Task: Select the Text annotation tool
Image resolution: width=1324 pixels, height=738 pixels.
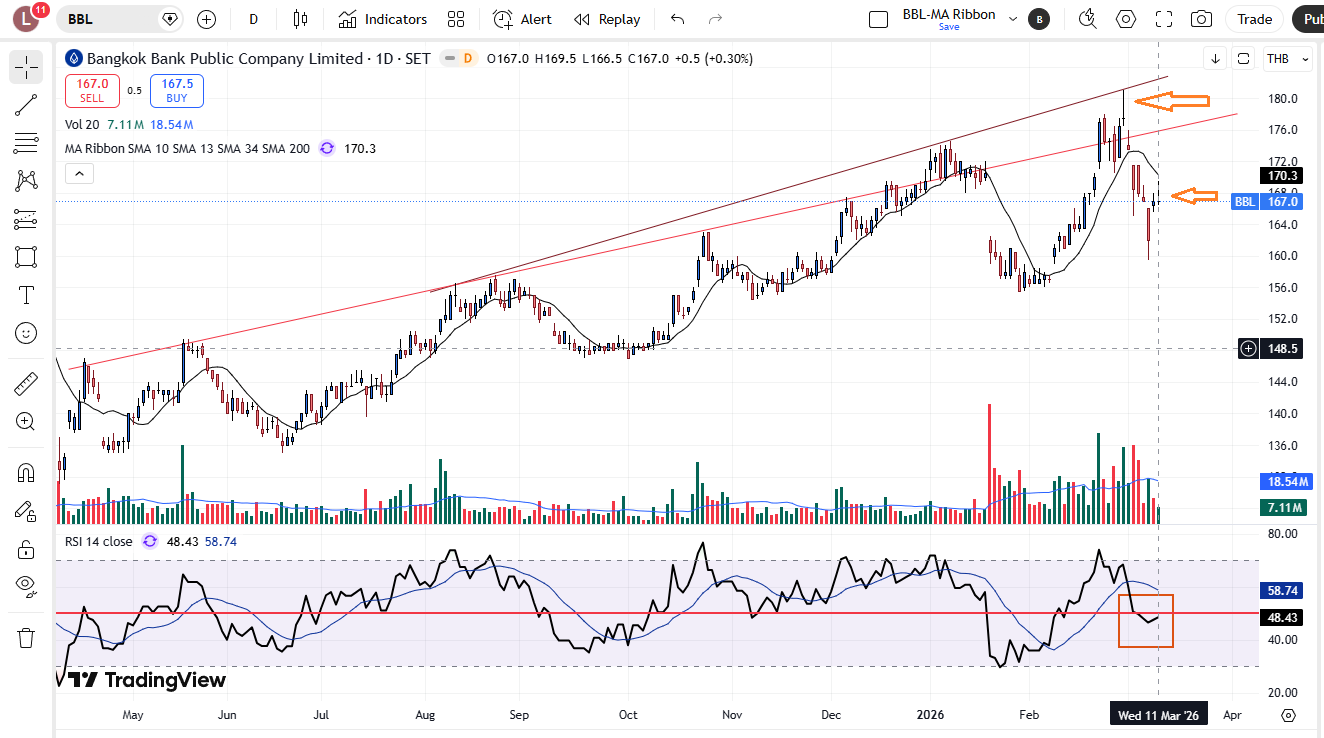Action: (x=26, y=294)
